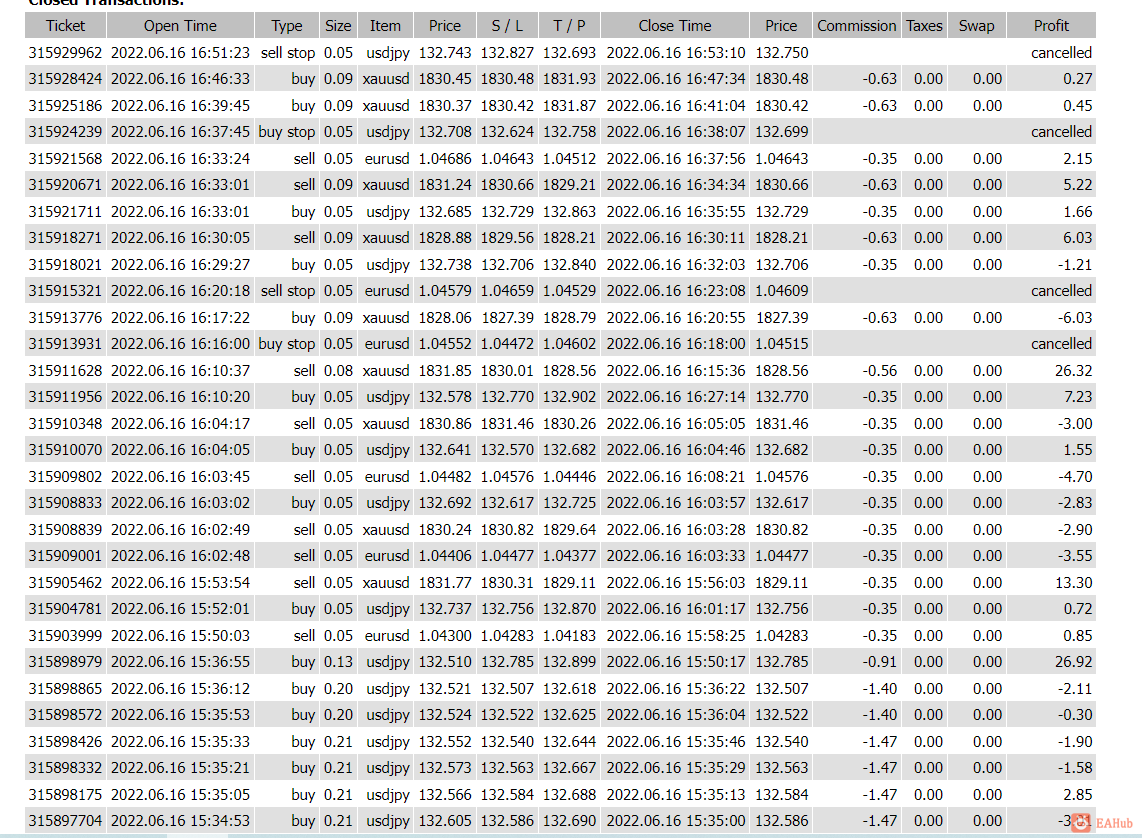Screen dimensions: 1142x838
Task: Select open time 2022.06.16 15:36:55
Action: pos(180,662)
